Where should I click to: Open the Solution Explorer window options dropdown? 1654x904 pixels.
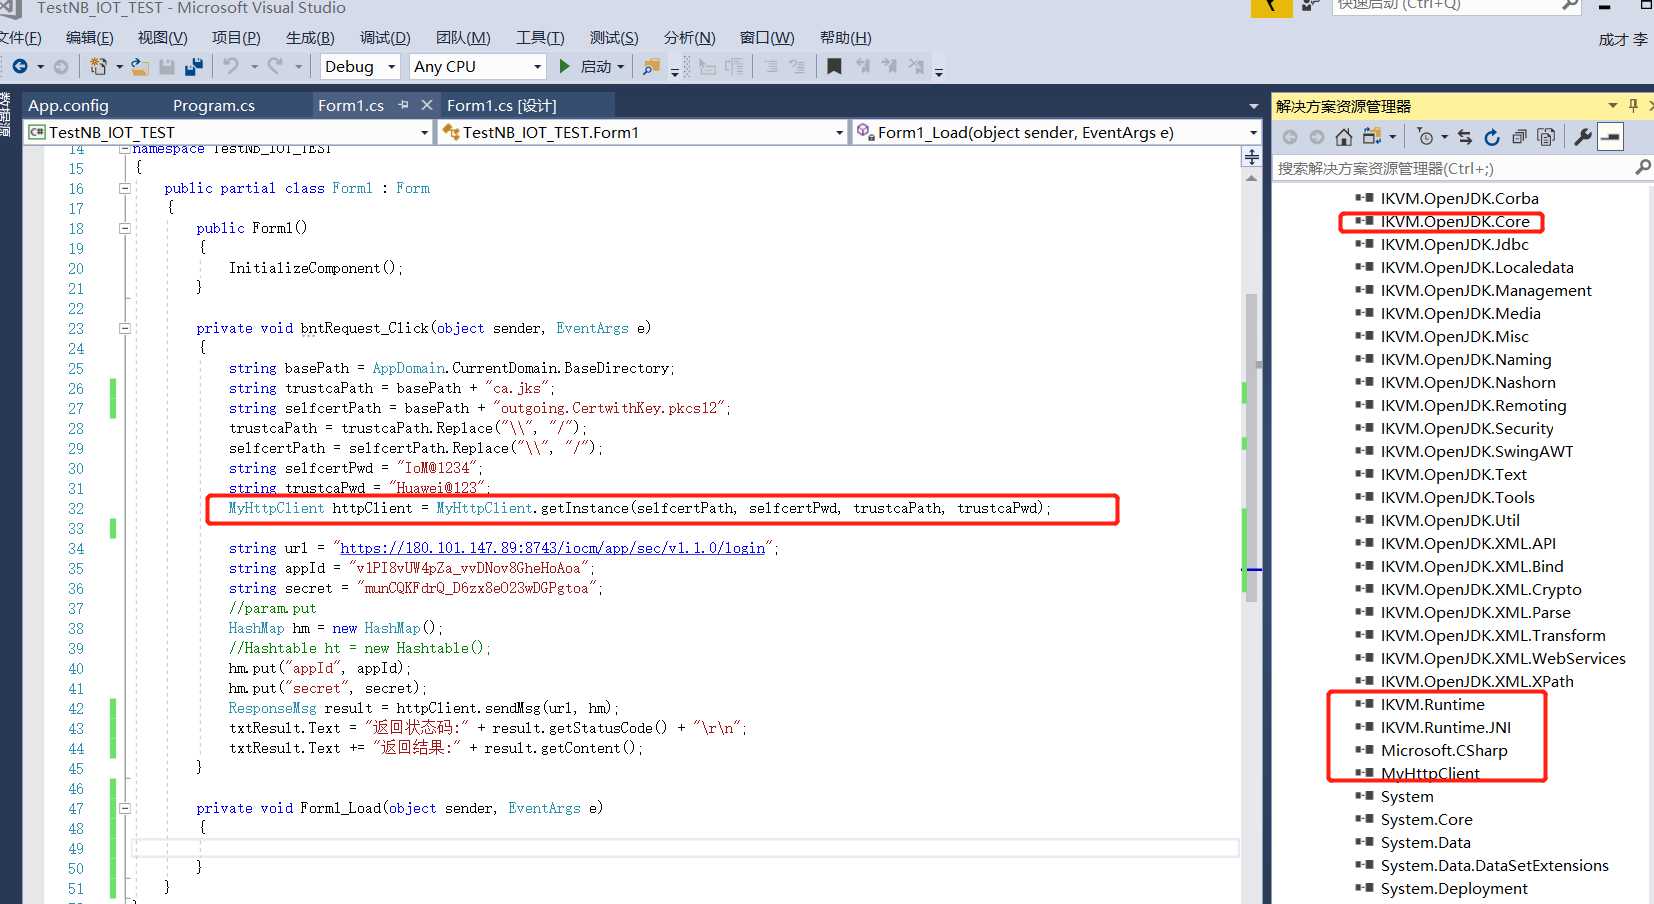1612,105
